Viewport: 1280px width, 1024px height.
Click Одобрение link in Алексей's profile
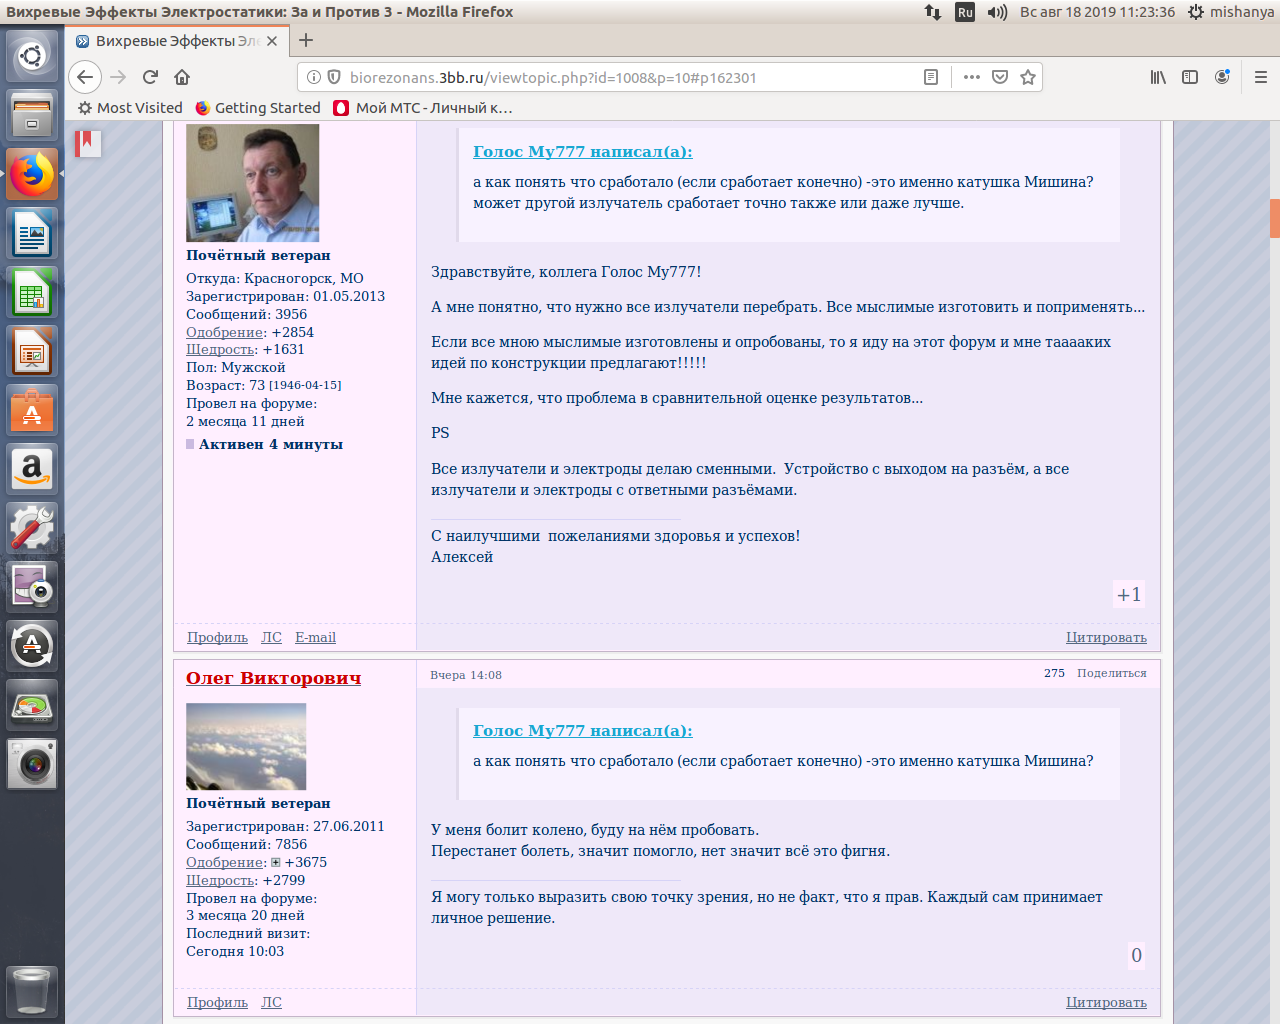pyautogui.click(x=225, y=332)
